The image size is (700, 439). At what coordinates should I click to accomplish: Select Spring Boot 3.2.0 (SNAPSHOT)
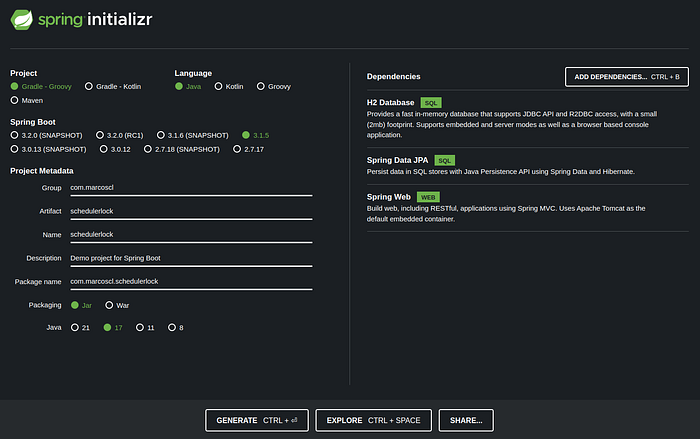pyautogui.click(x=46, y=135)
